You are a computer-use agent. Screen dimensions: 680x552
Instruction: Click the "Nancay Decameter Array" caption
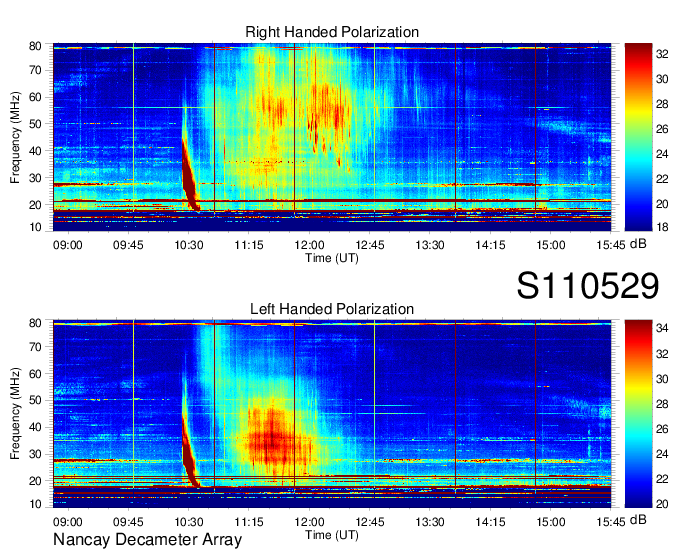pos(147,540)
